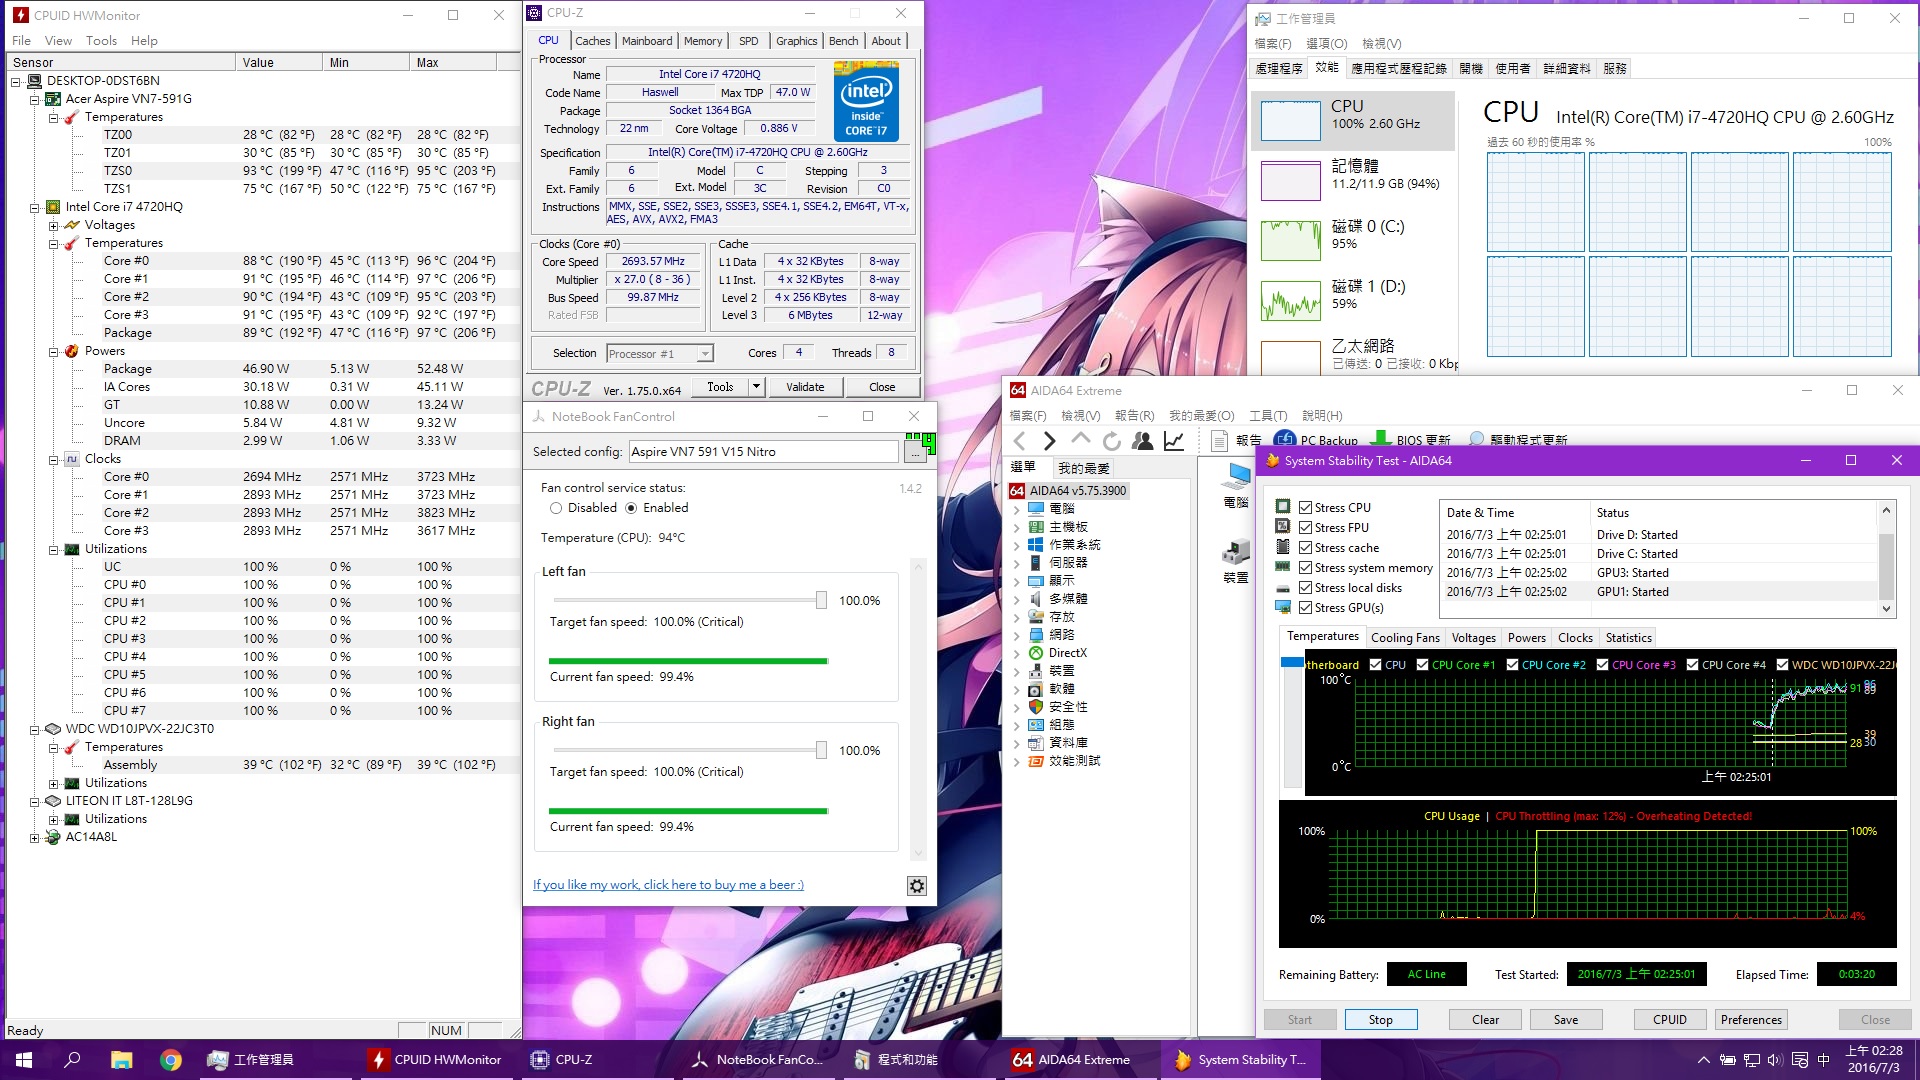The height and width of the screenshot is (1080, 1920).
Task: Click the AIDA64 users icon in toolbar
Action: (1142, 441)
